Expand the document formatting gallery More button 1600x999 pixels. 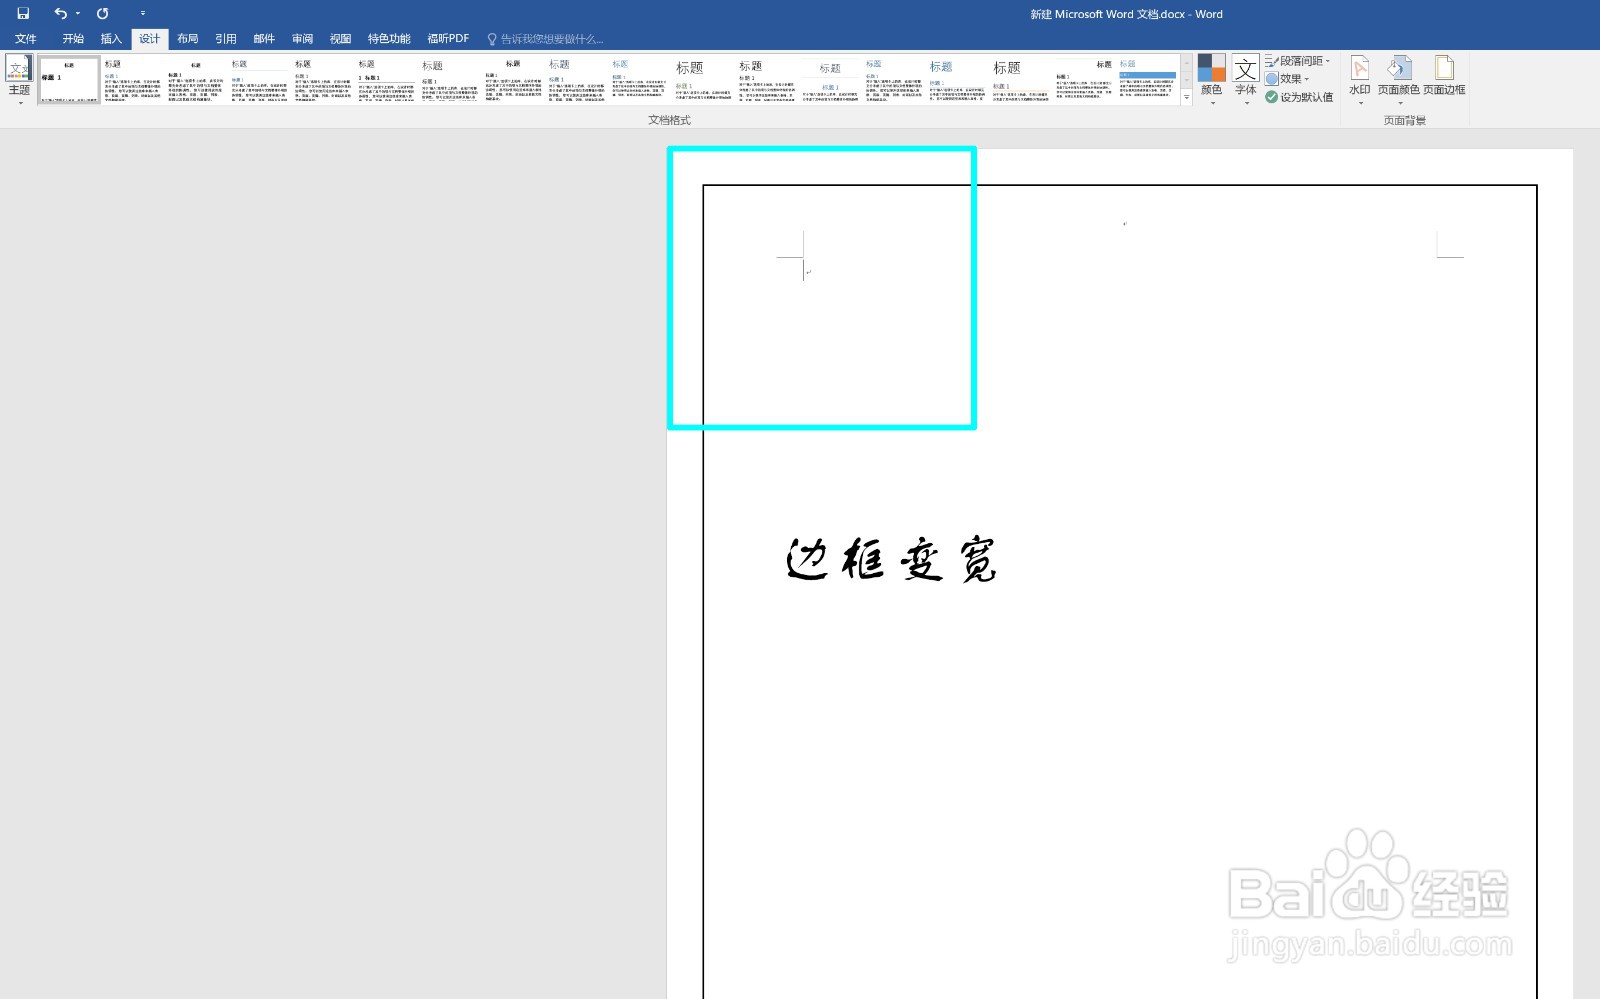tap(1187, 97)
